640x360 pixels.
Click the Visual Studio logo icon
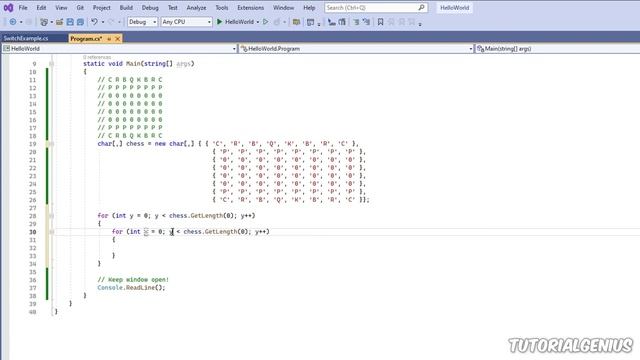pyautogui.click(x=8, y=8)
